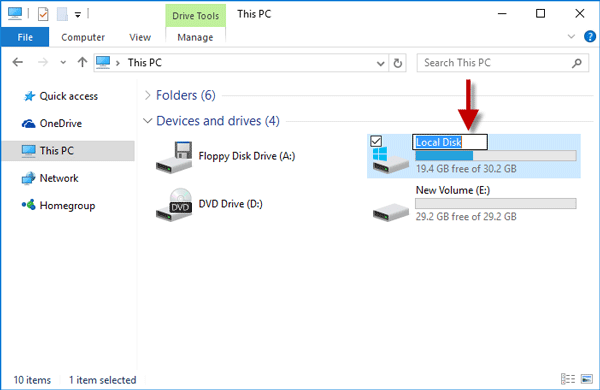Select This PC in navigation pane
Image resolution: width=600 pixels, height=390 pixels.
tap(68, 151)
